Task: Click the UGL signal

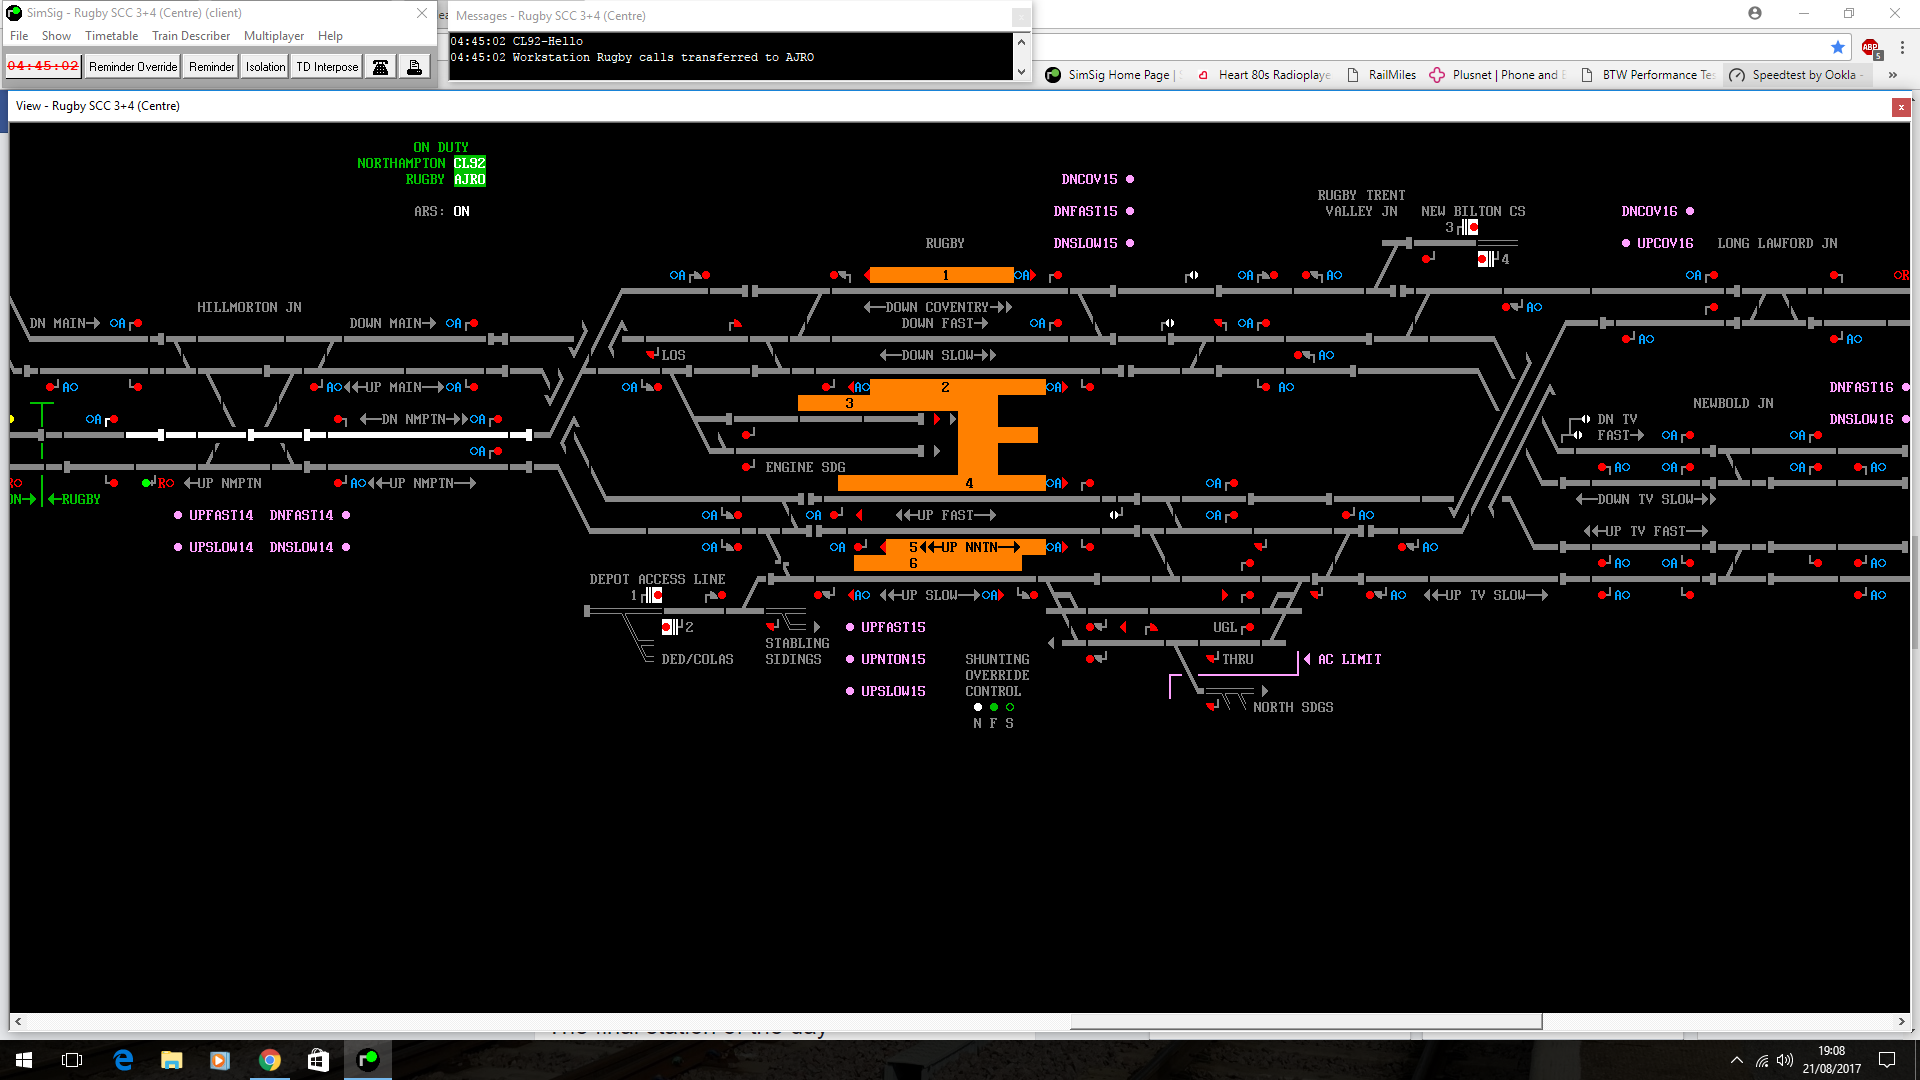Action: pyautogui.click(x=1247, y=627)
